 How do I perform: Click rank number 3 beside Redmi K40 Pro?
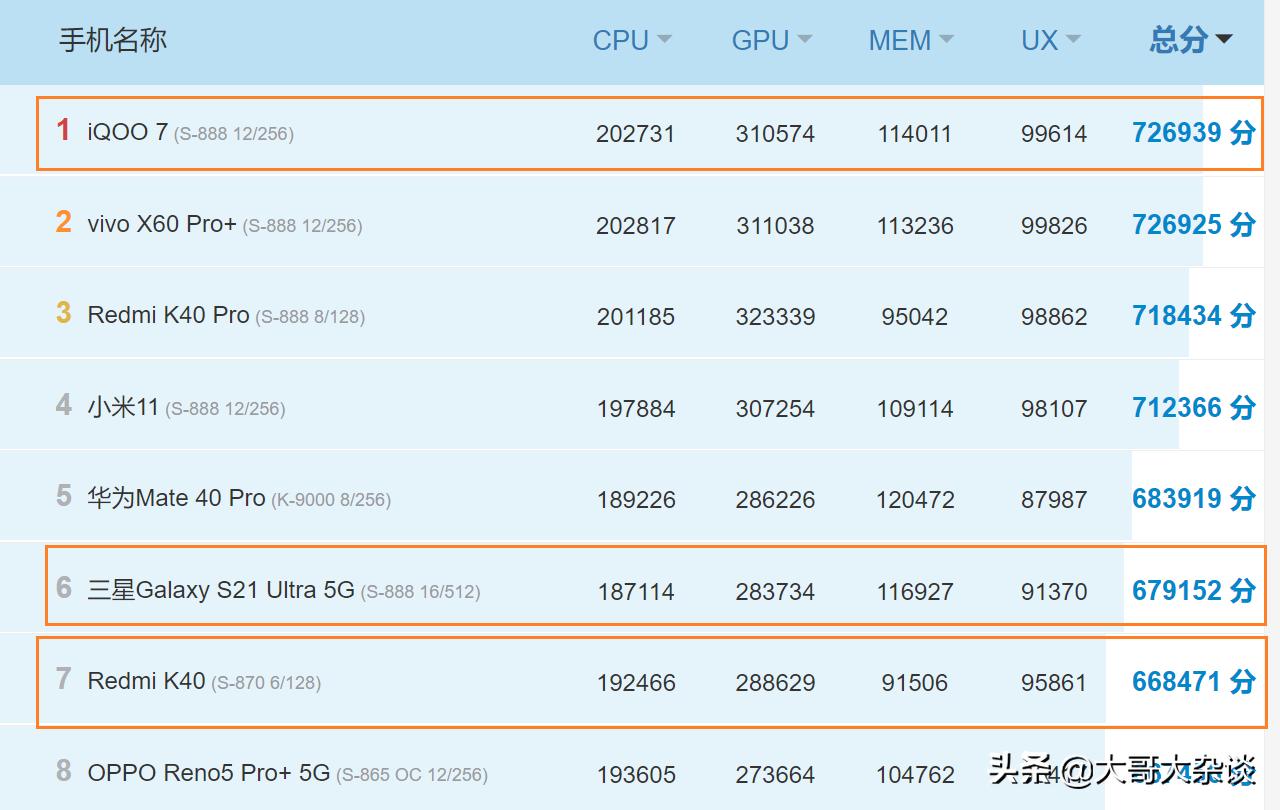63,313
